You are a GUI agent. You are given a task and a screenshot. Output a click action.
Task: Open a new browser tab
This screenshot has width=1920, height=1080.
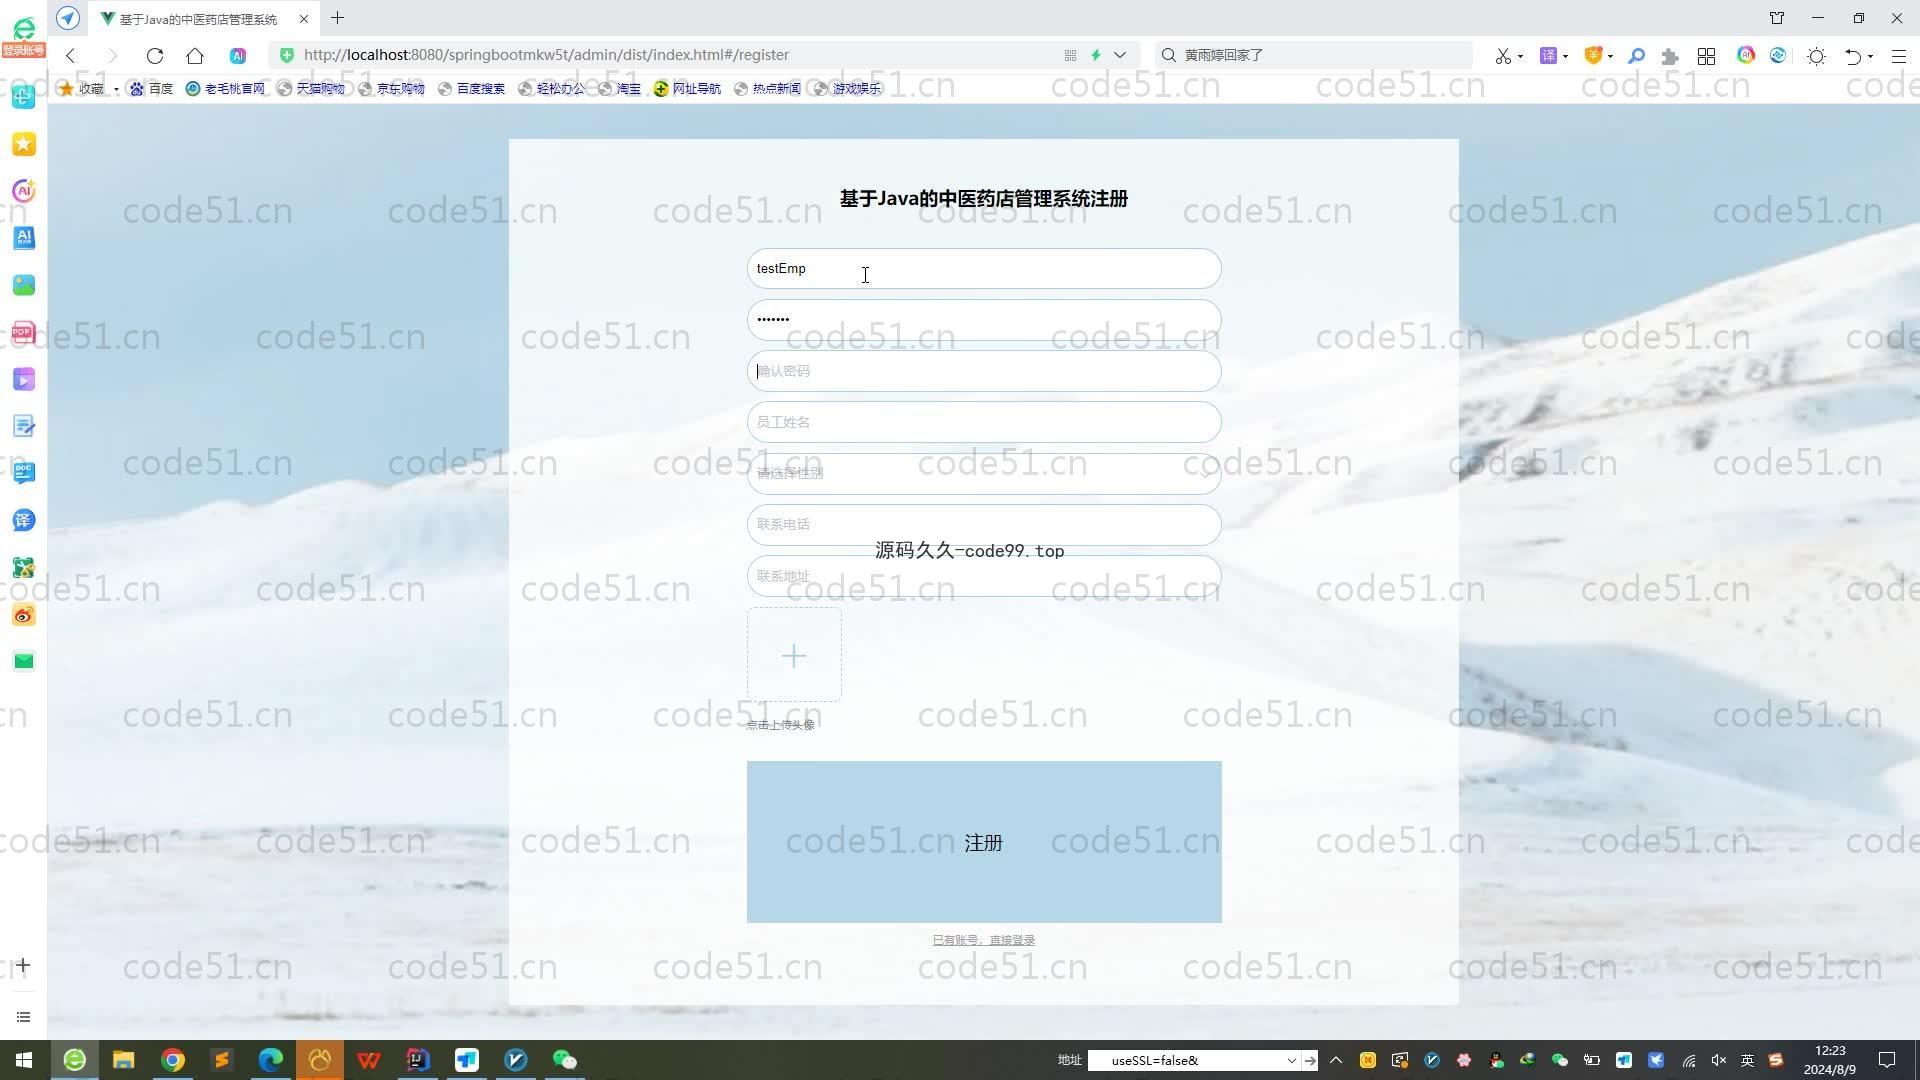[x=338, y=18]
